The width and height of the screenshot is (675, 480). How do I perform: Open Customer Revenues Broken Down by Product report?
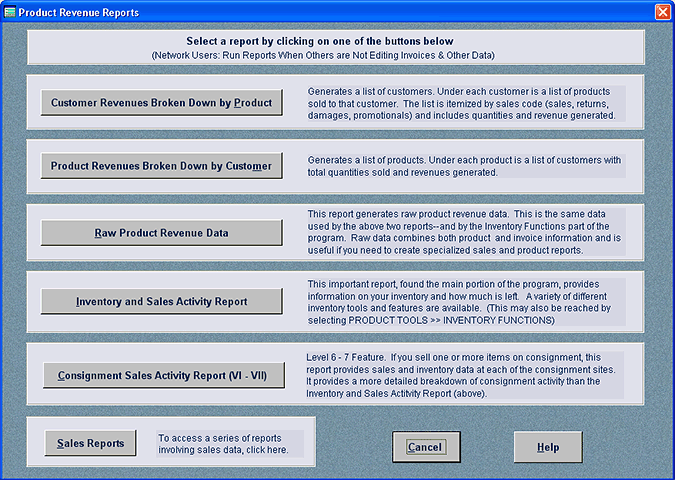(x=161, y=102)
